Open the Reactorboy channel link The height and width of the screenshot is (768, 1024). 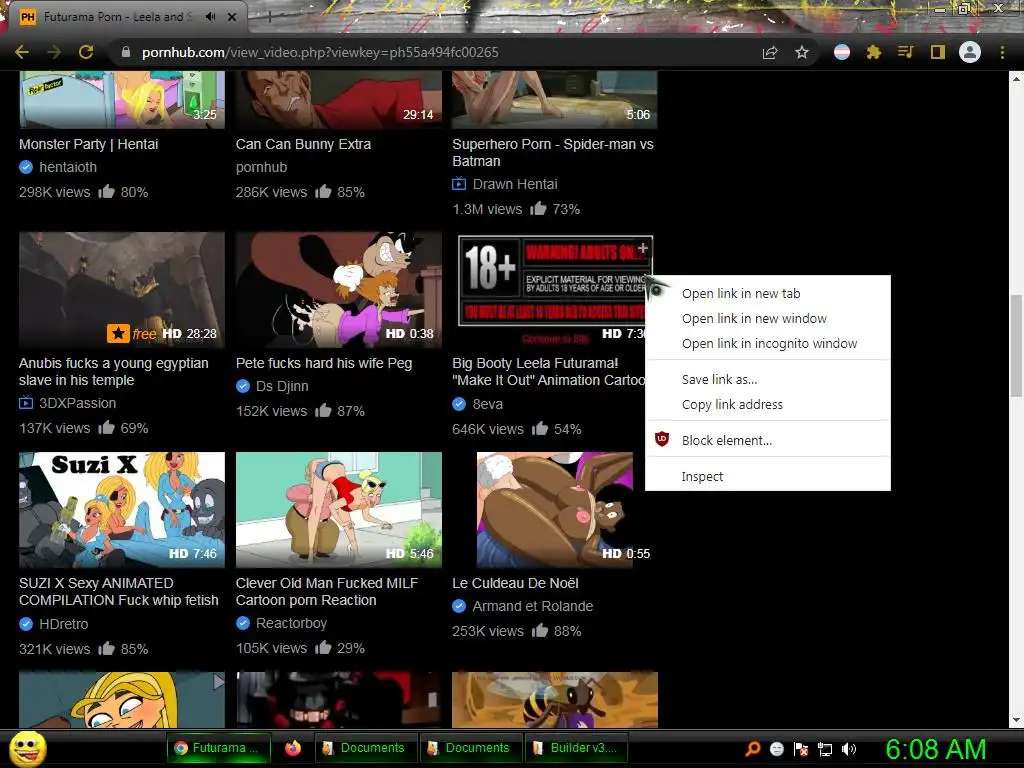pos(291,623)
